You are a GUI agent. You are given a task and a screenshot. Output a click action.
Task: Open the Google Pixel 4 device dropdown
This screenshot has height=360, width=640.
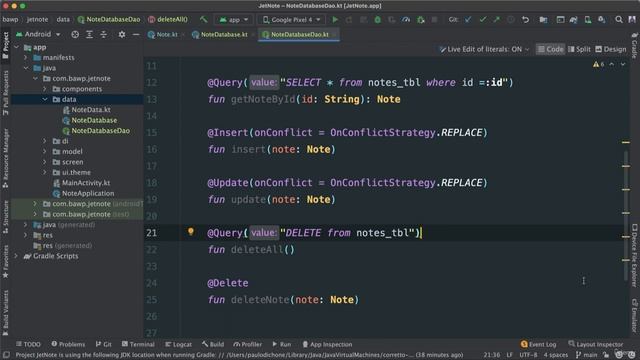(x=292, y=19)
